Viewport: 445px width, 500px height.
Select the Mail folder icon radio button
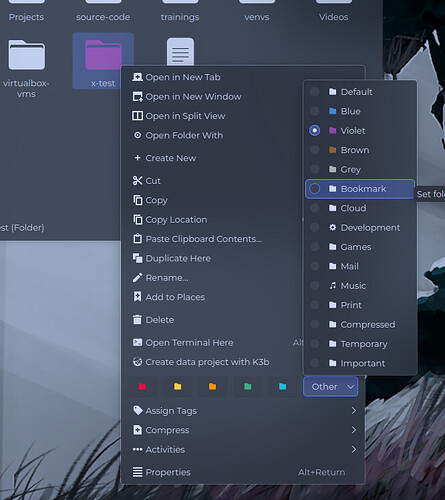click(315, 266)
